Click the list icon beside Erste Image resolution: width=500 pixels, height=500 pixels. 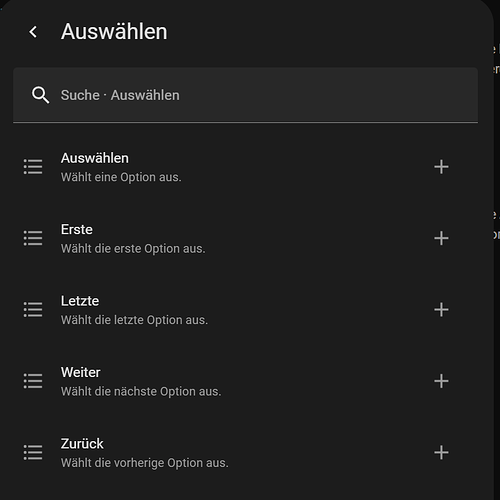33,238
